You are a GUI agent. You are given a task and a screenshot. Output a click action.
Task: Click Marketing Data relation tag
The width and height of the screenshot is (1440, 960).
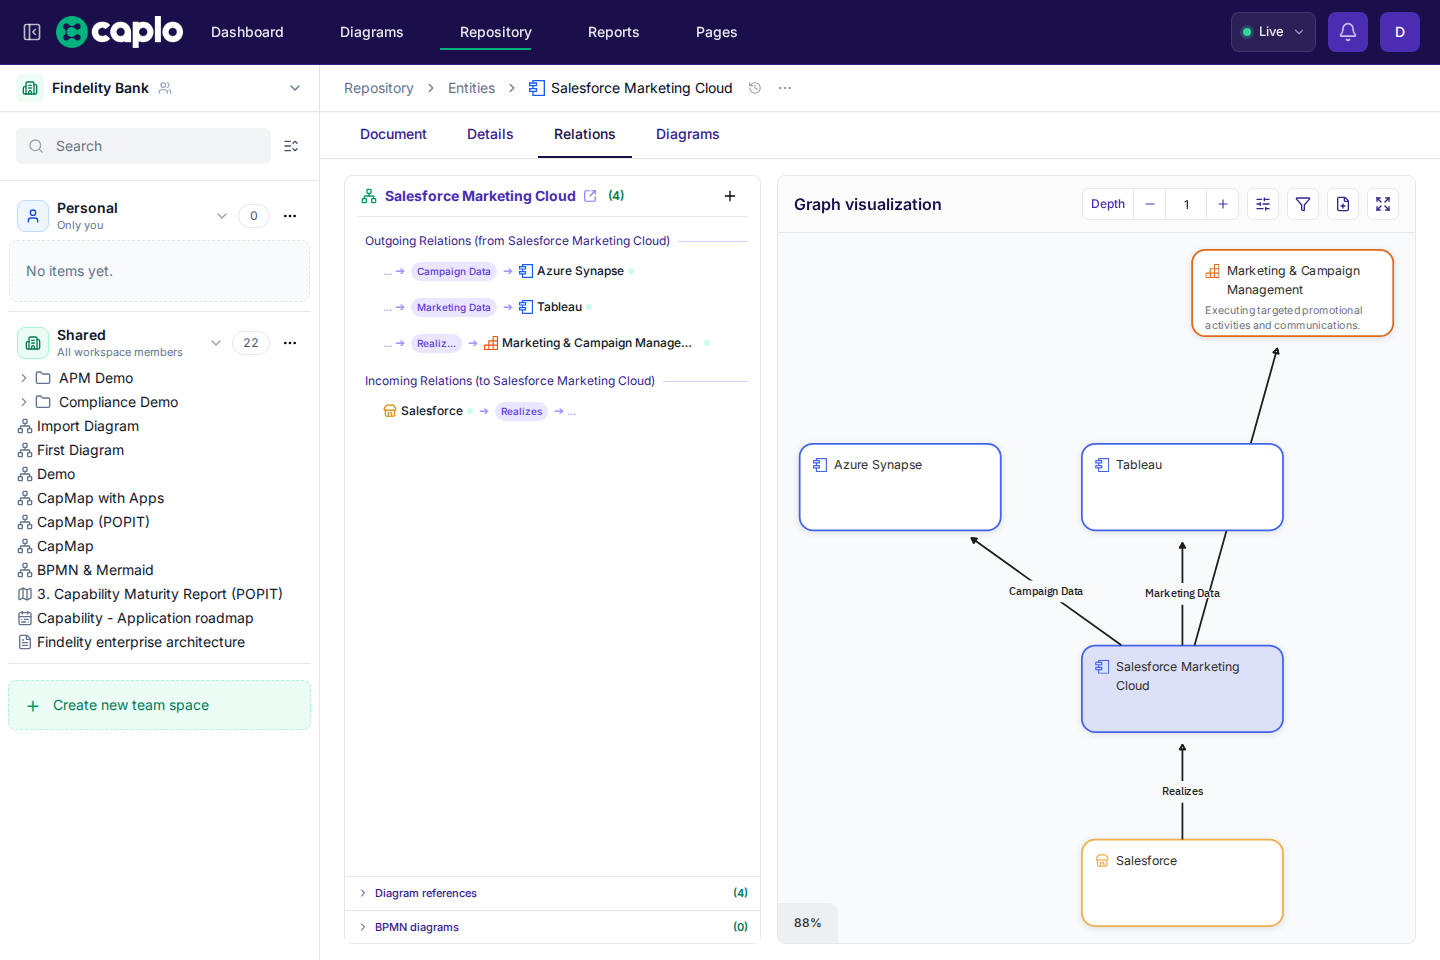454,307
